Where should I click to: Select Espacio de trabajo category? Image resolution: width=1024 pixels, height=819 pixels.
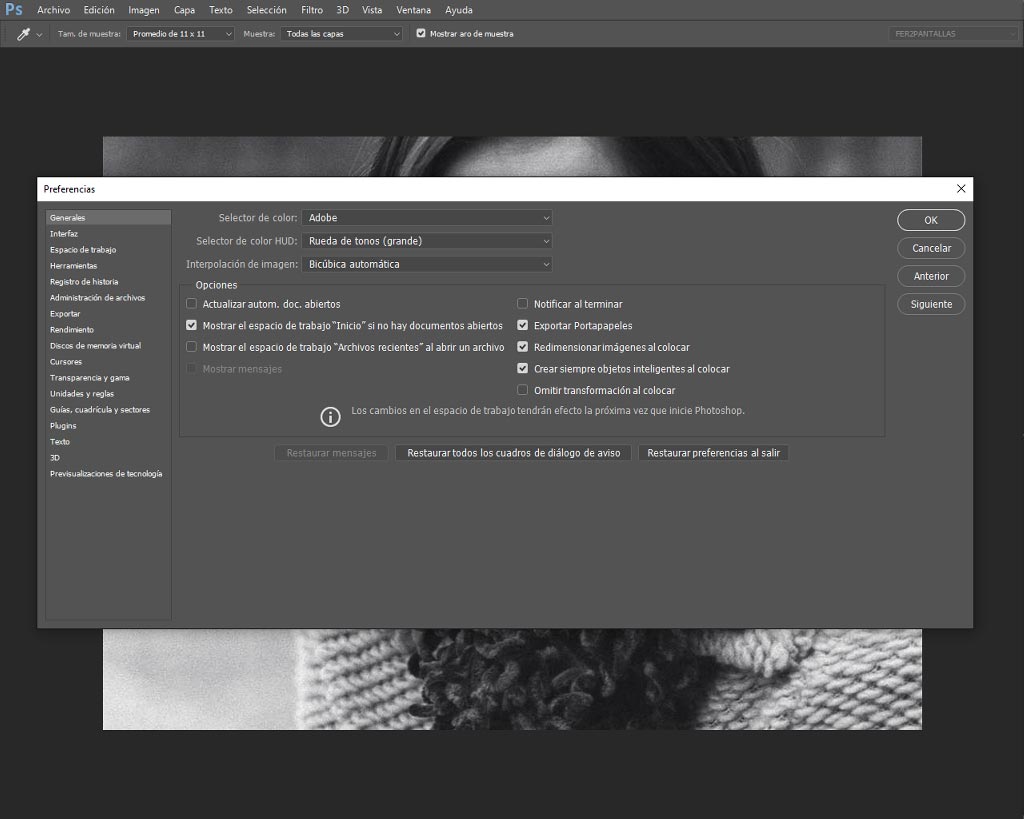coord(83,249)
